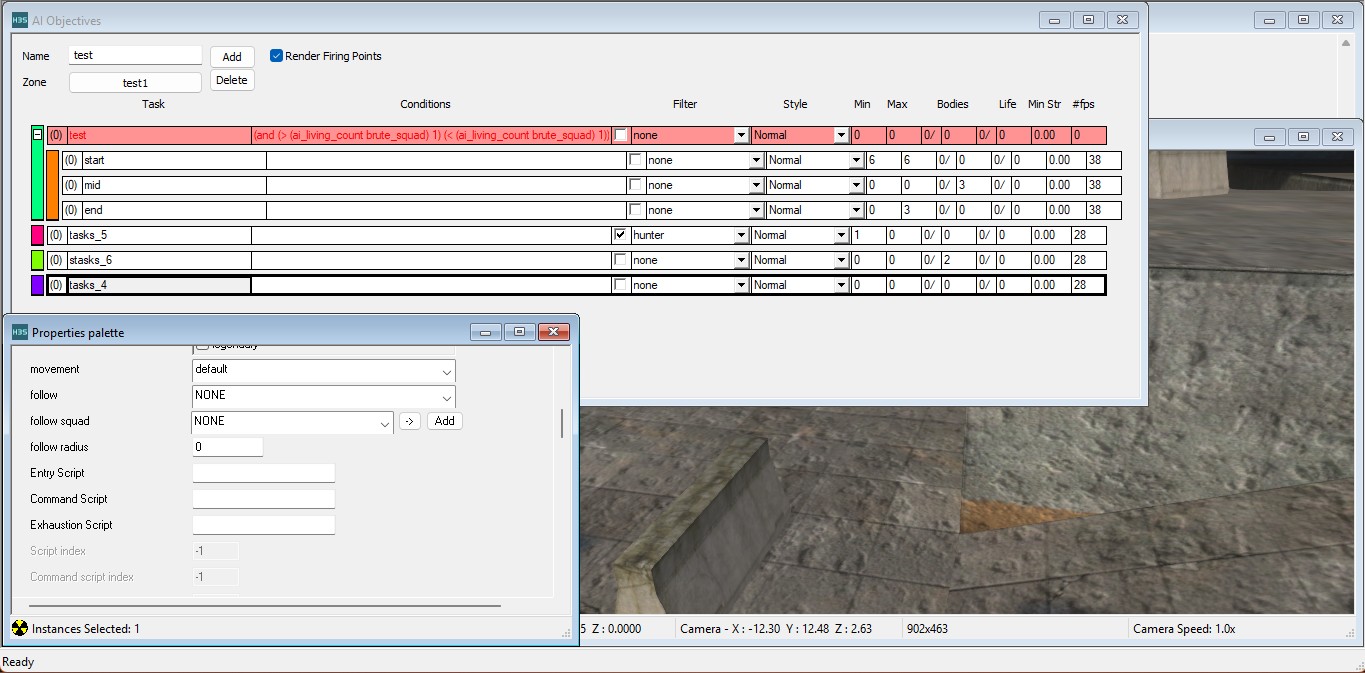This screenshot has width=1365, height=673.
Task: Click the pink color swatch beside tasks_5
Action: tap(38, 235)
